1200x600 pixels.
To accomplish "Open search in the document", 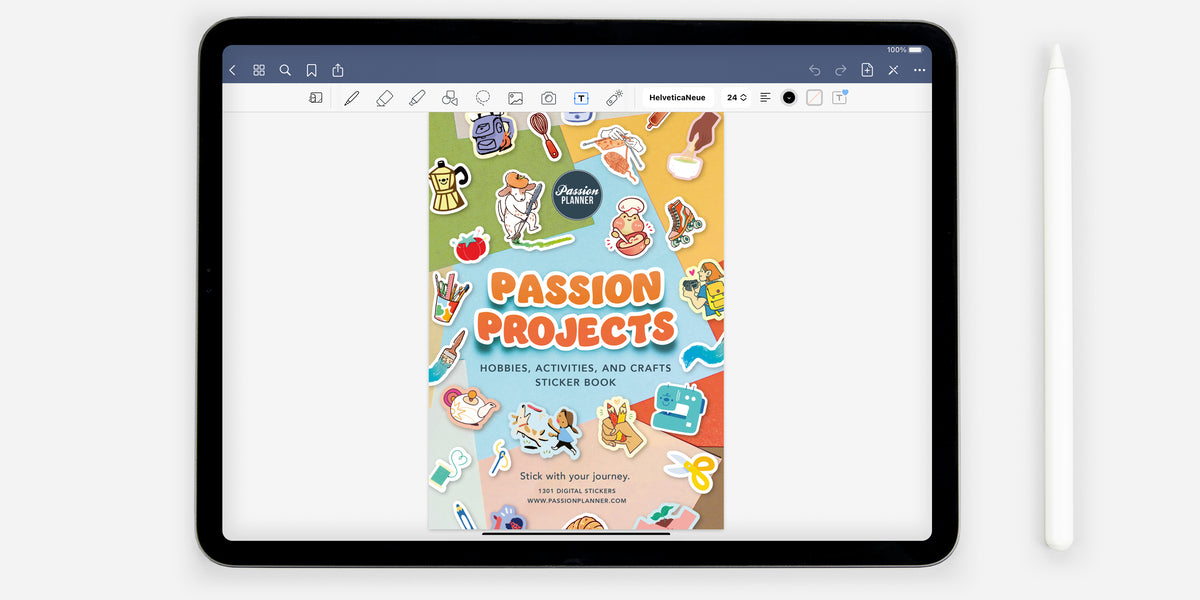I will point(284,70).
